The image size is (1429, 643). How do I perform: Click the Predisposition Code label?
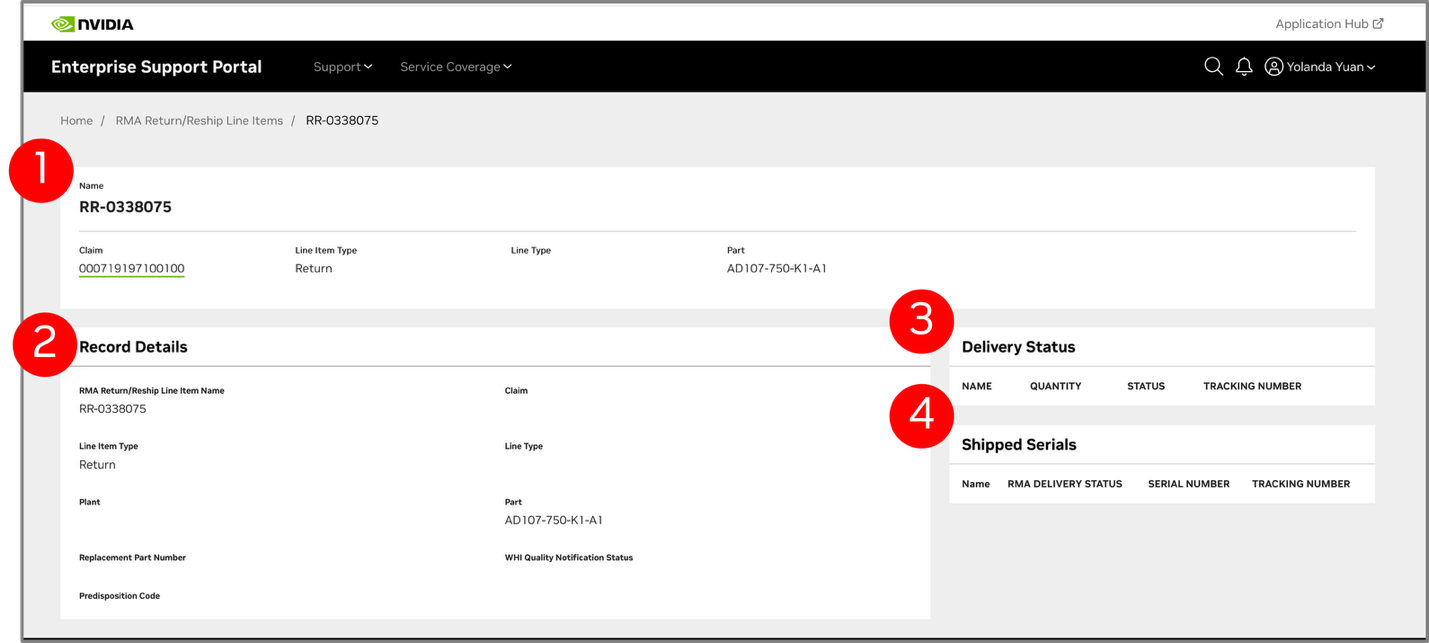[120, 595]
